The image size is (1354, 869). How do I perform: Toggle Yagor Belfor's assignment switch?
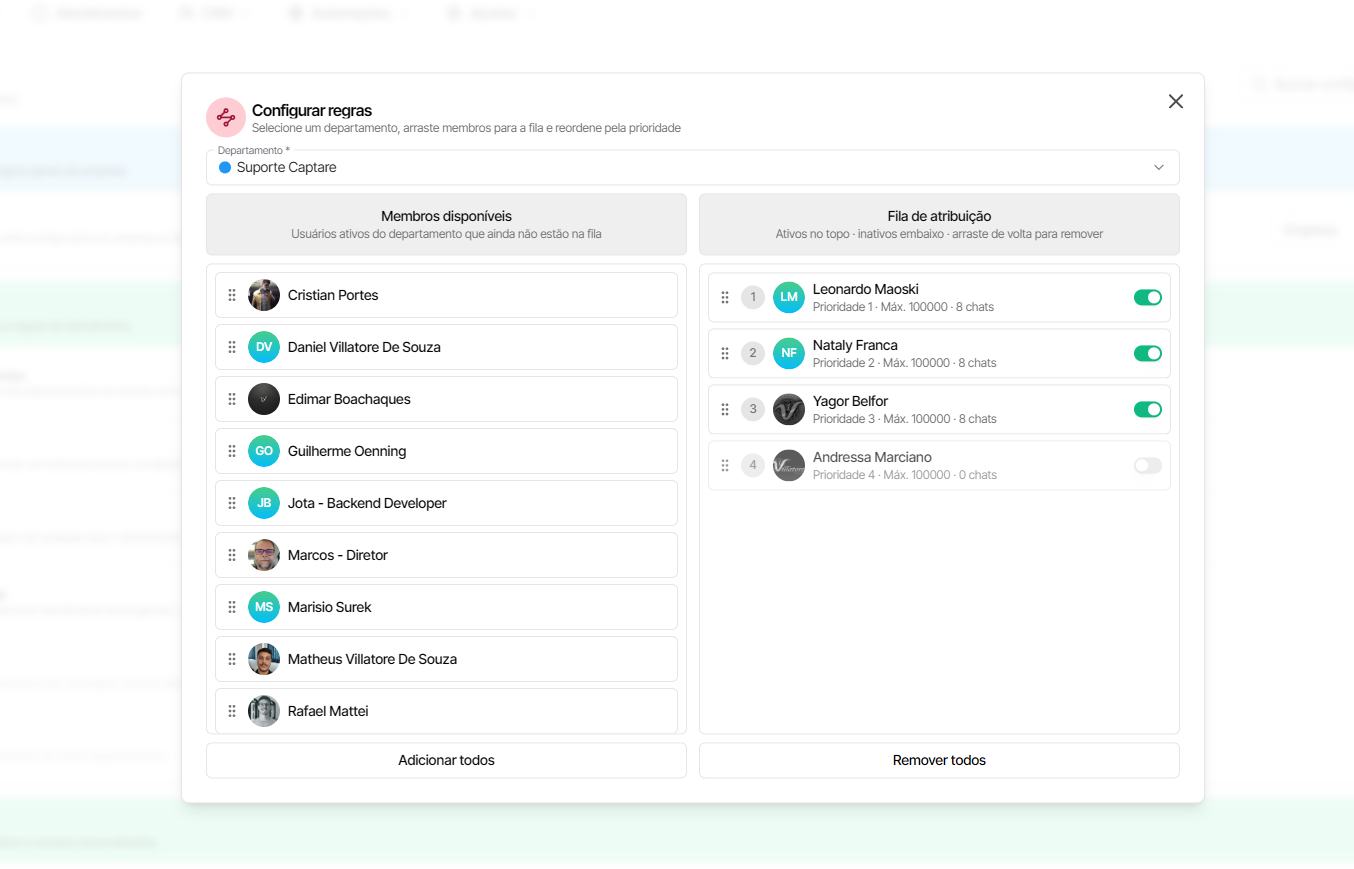click(1148, 409)
